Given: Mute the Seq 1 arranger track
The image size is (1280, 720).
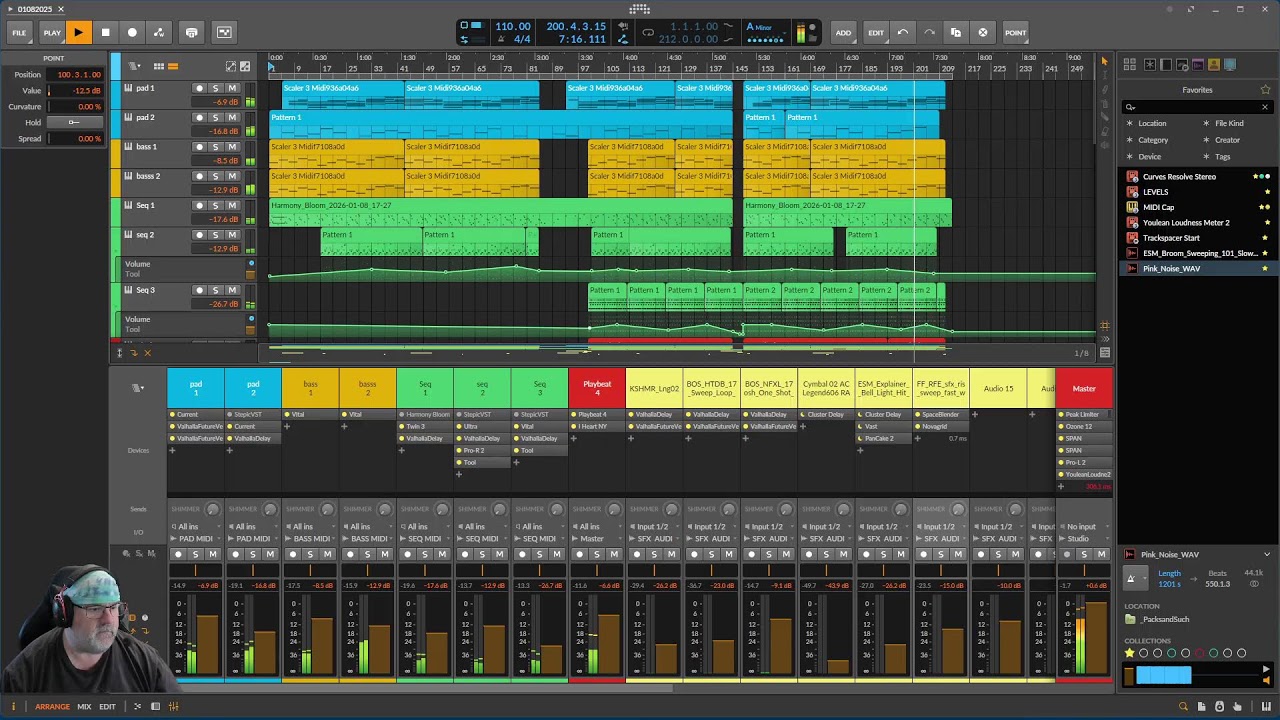Looking at the screenshot, I should click(232, 205).
